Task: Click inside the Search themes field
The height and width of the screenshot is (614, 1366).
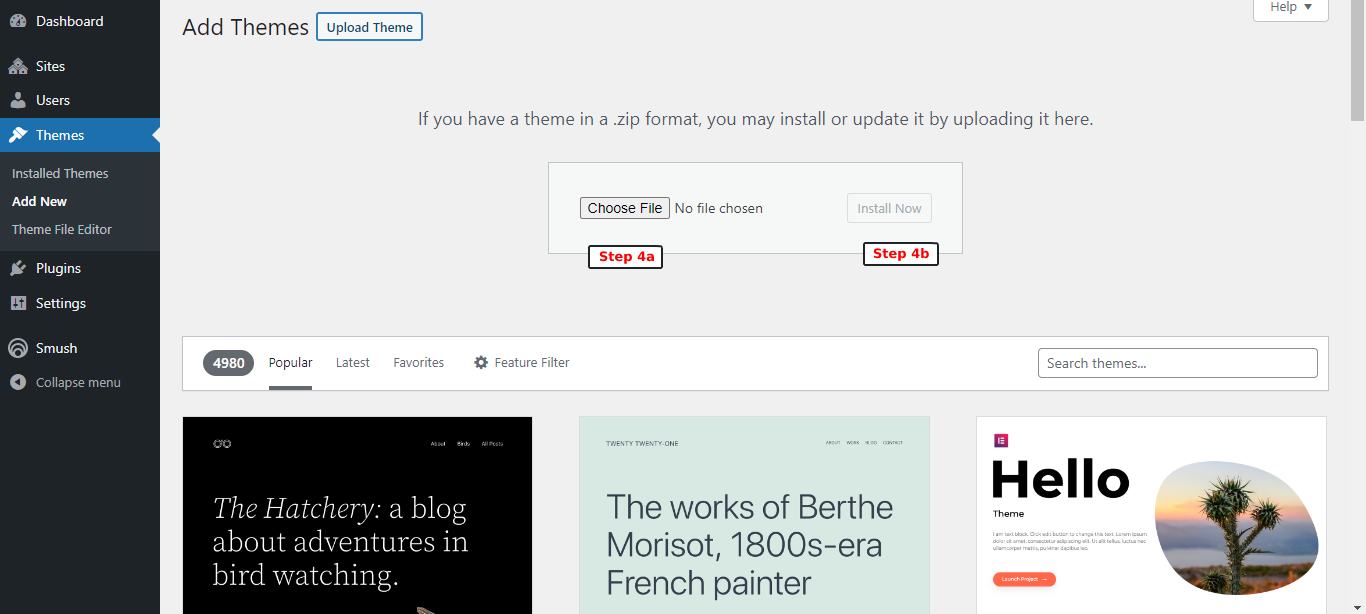Action: 1177,362
